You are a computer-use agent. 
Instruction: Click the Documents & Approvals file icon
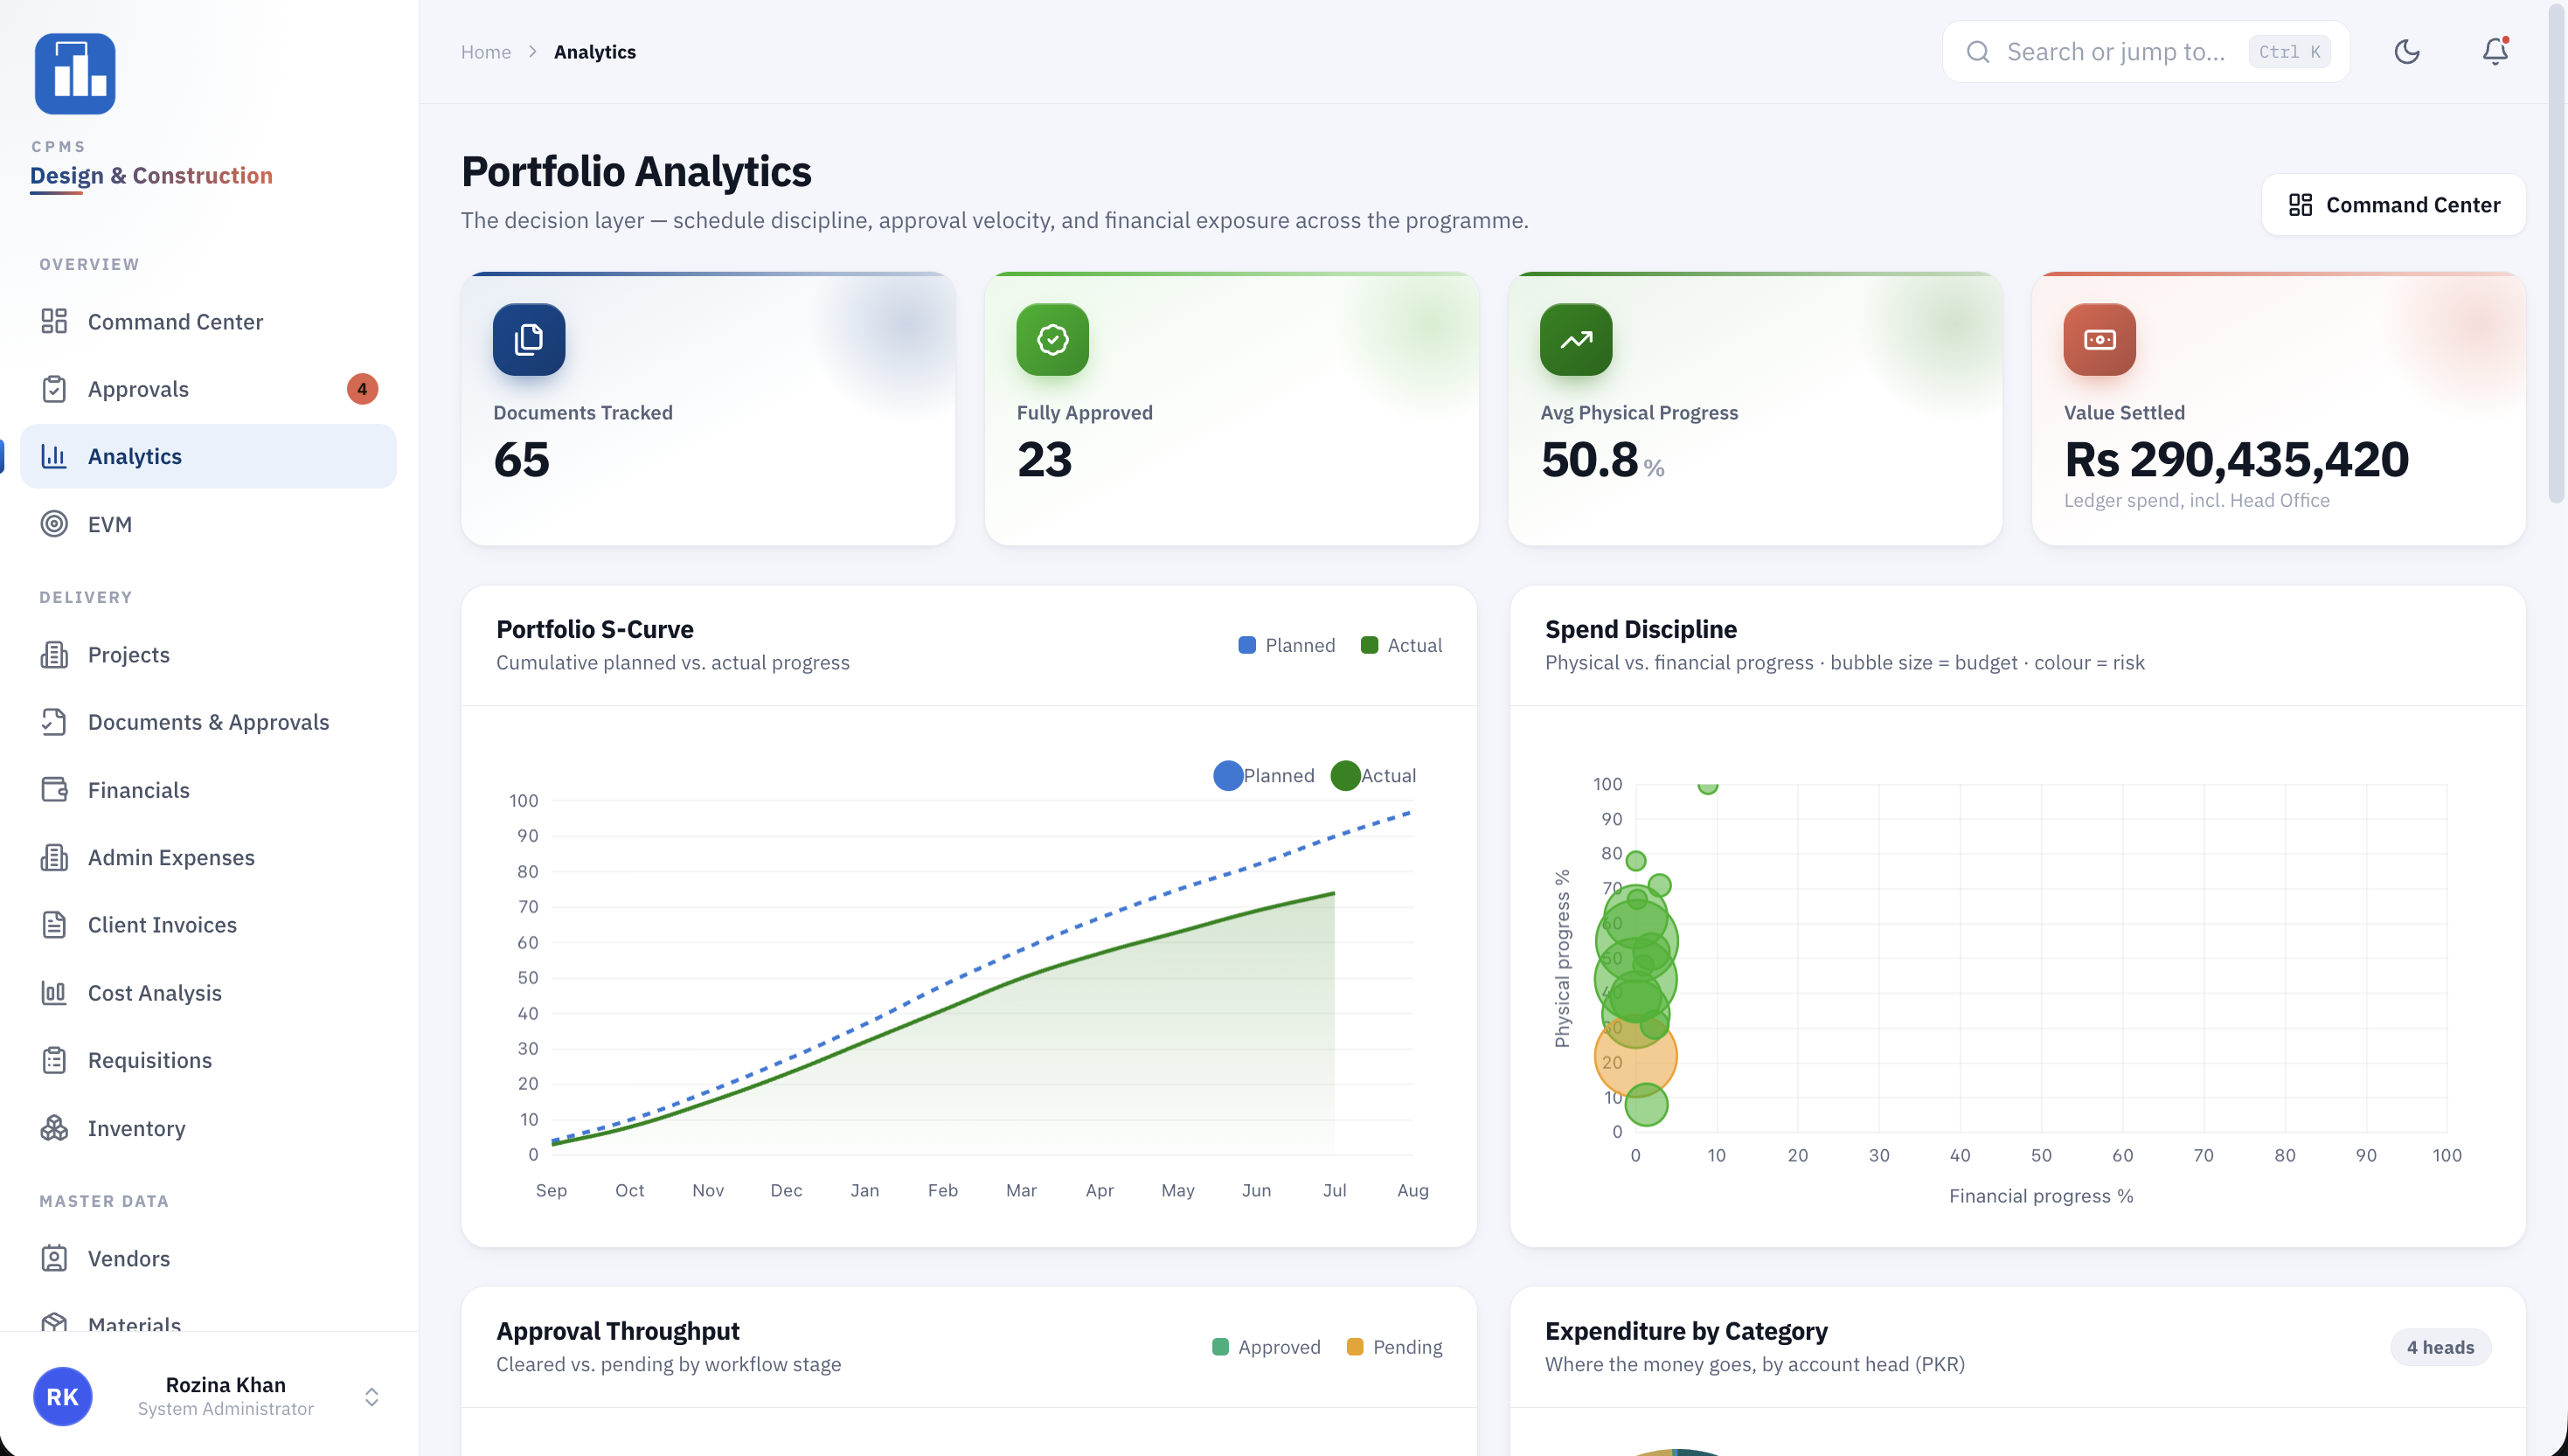pos(54,721)
